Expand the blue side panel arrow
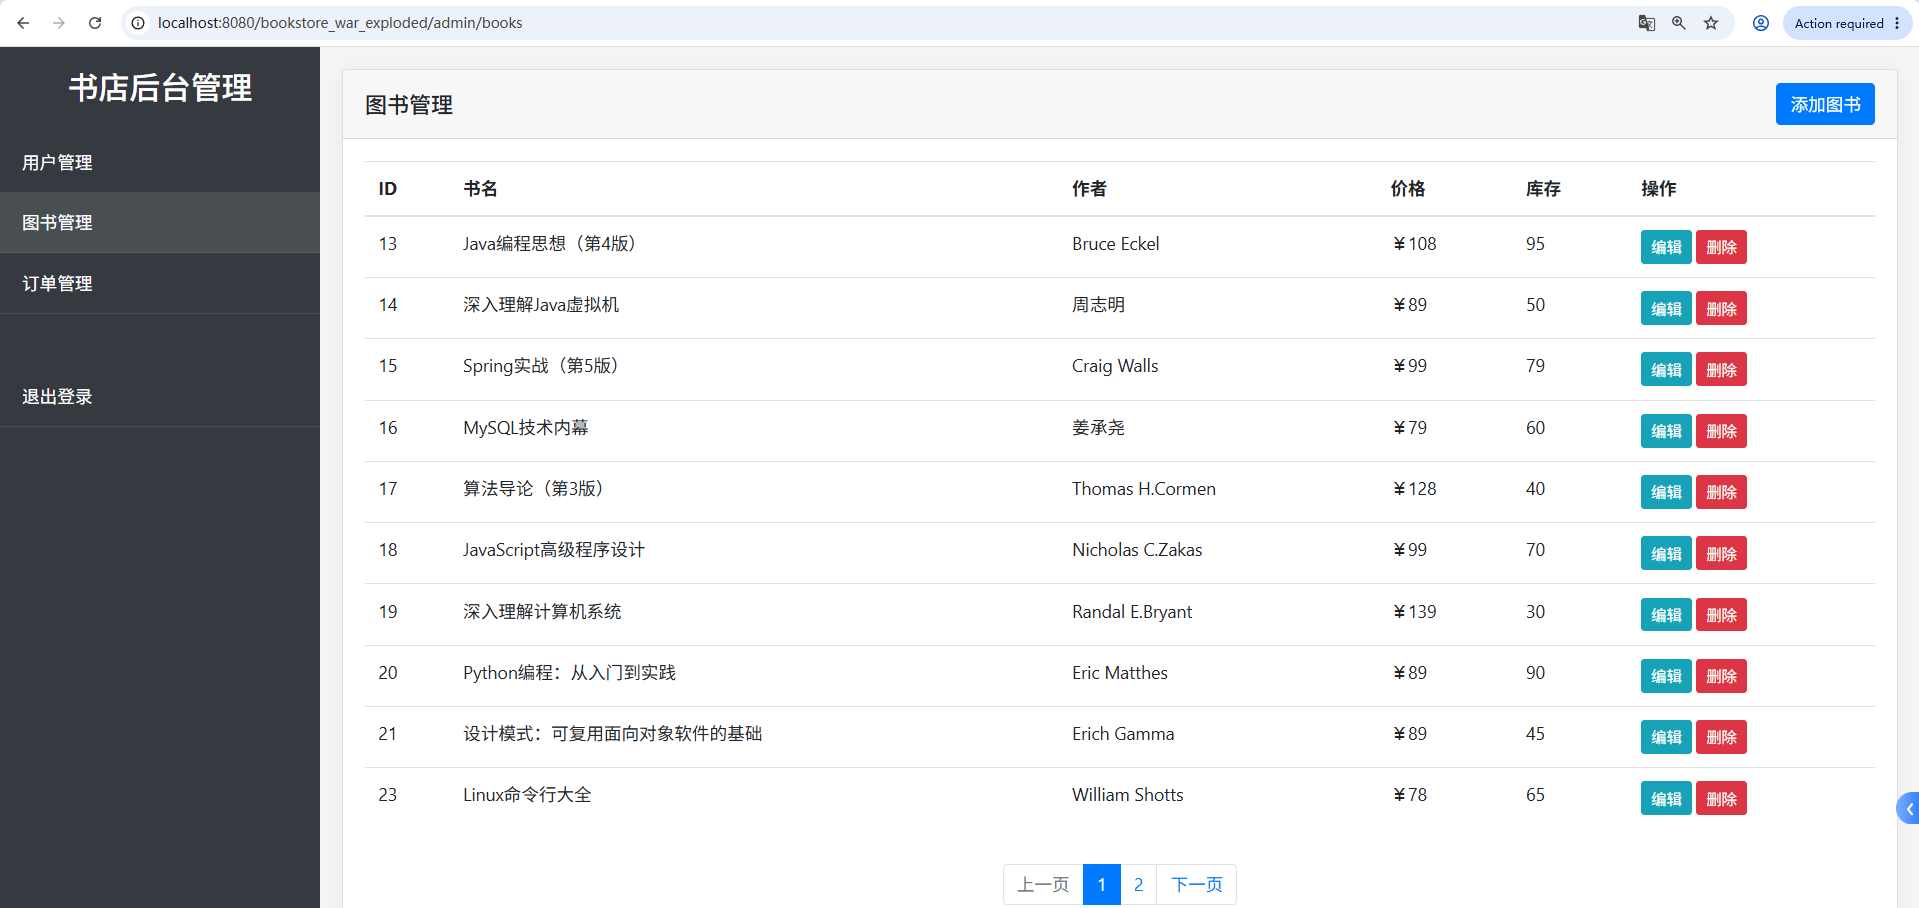1919x908 pixels. tap(1908, 808)
